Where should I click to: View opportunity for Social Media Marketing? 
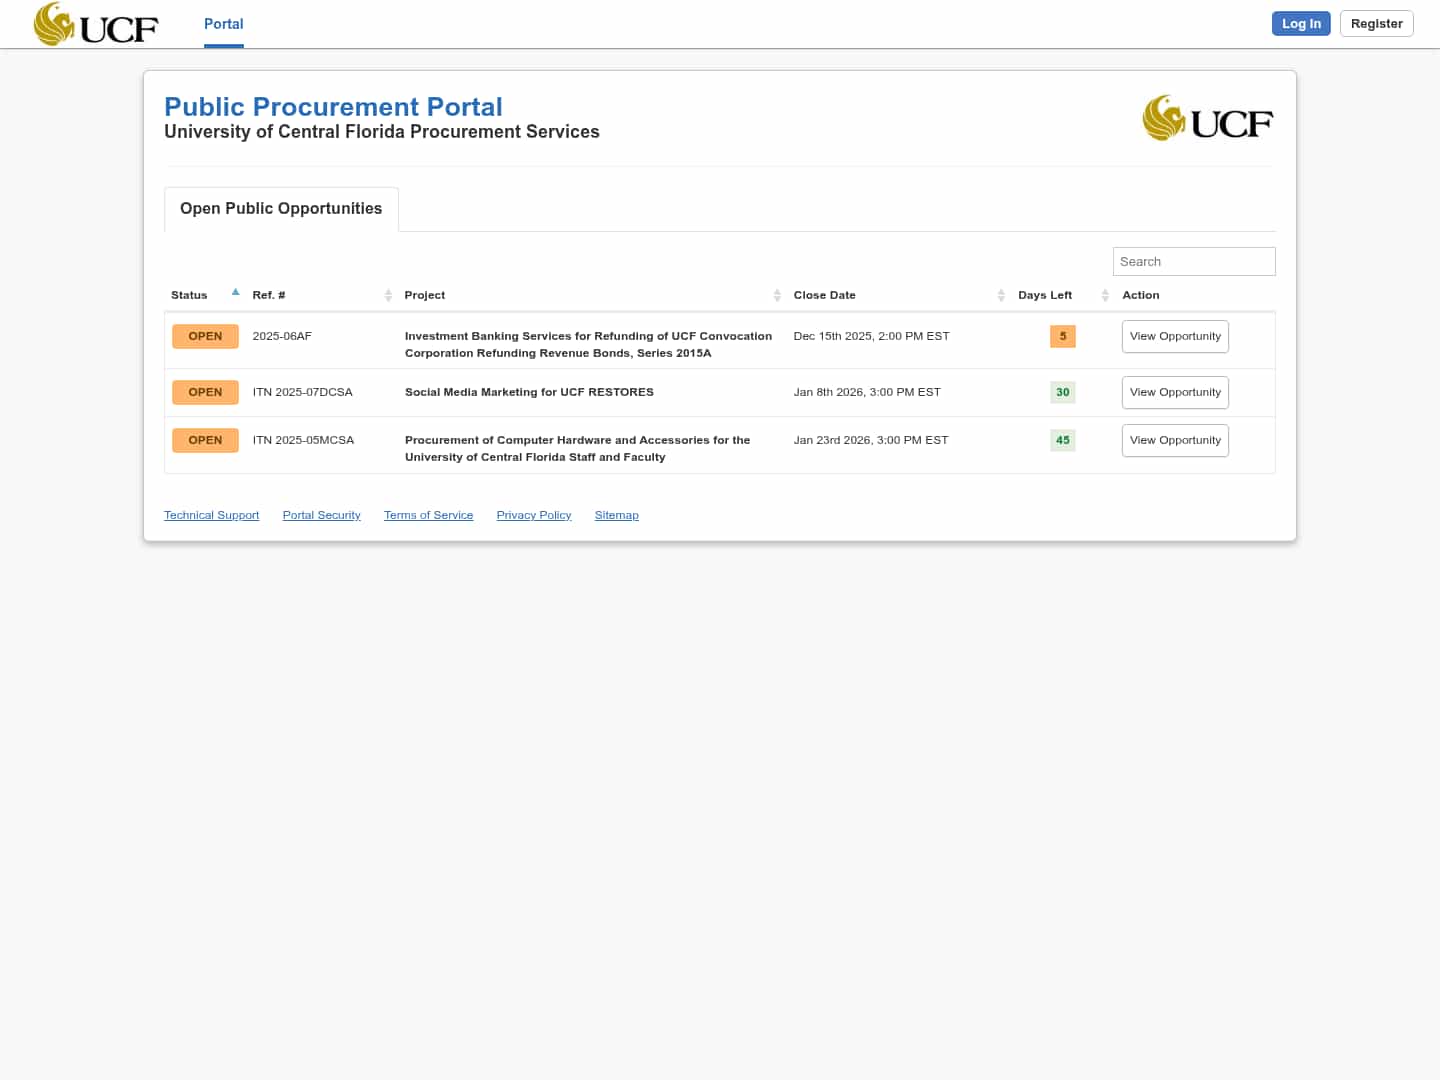coord(1175,392)
